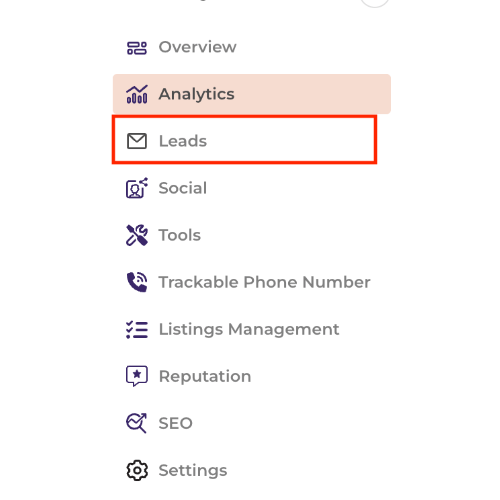The width and height of the screenshot is (500, 500).
Task: Click the Settings gear icon
Action: tap(137, 470)
